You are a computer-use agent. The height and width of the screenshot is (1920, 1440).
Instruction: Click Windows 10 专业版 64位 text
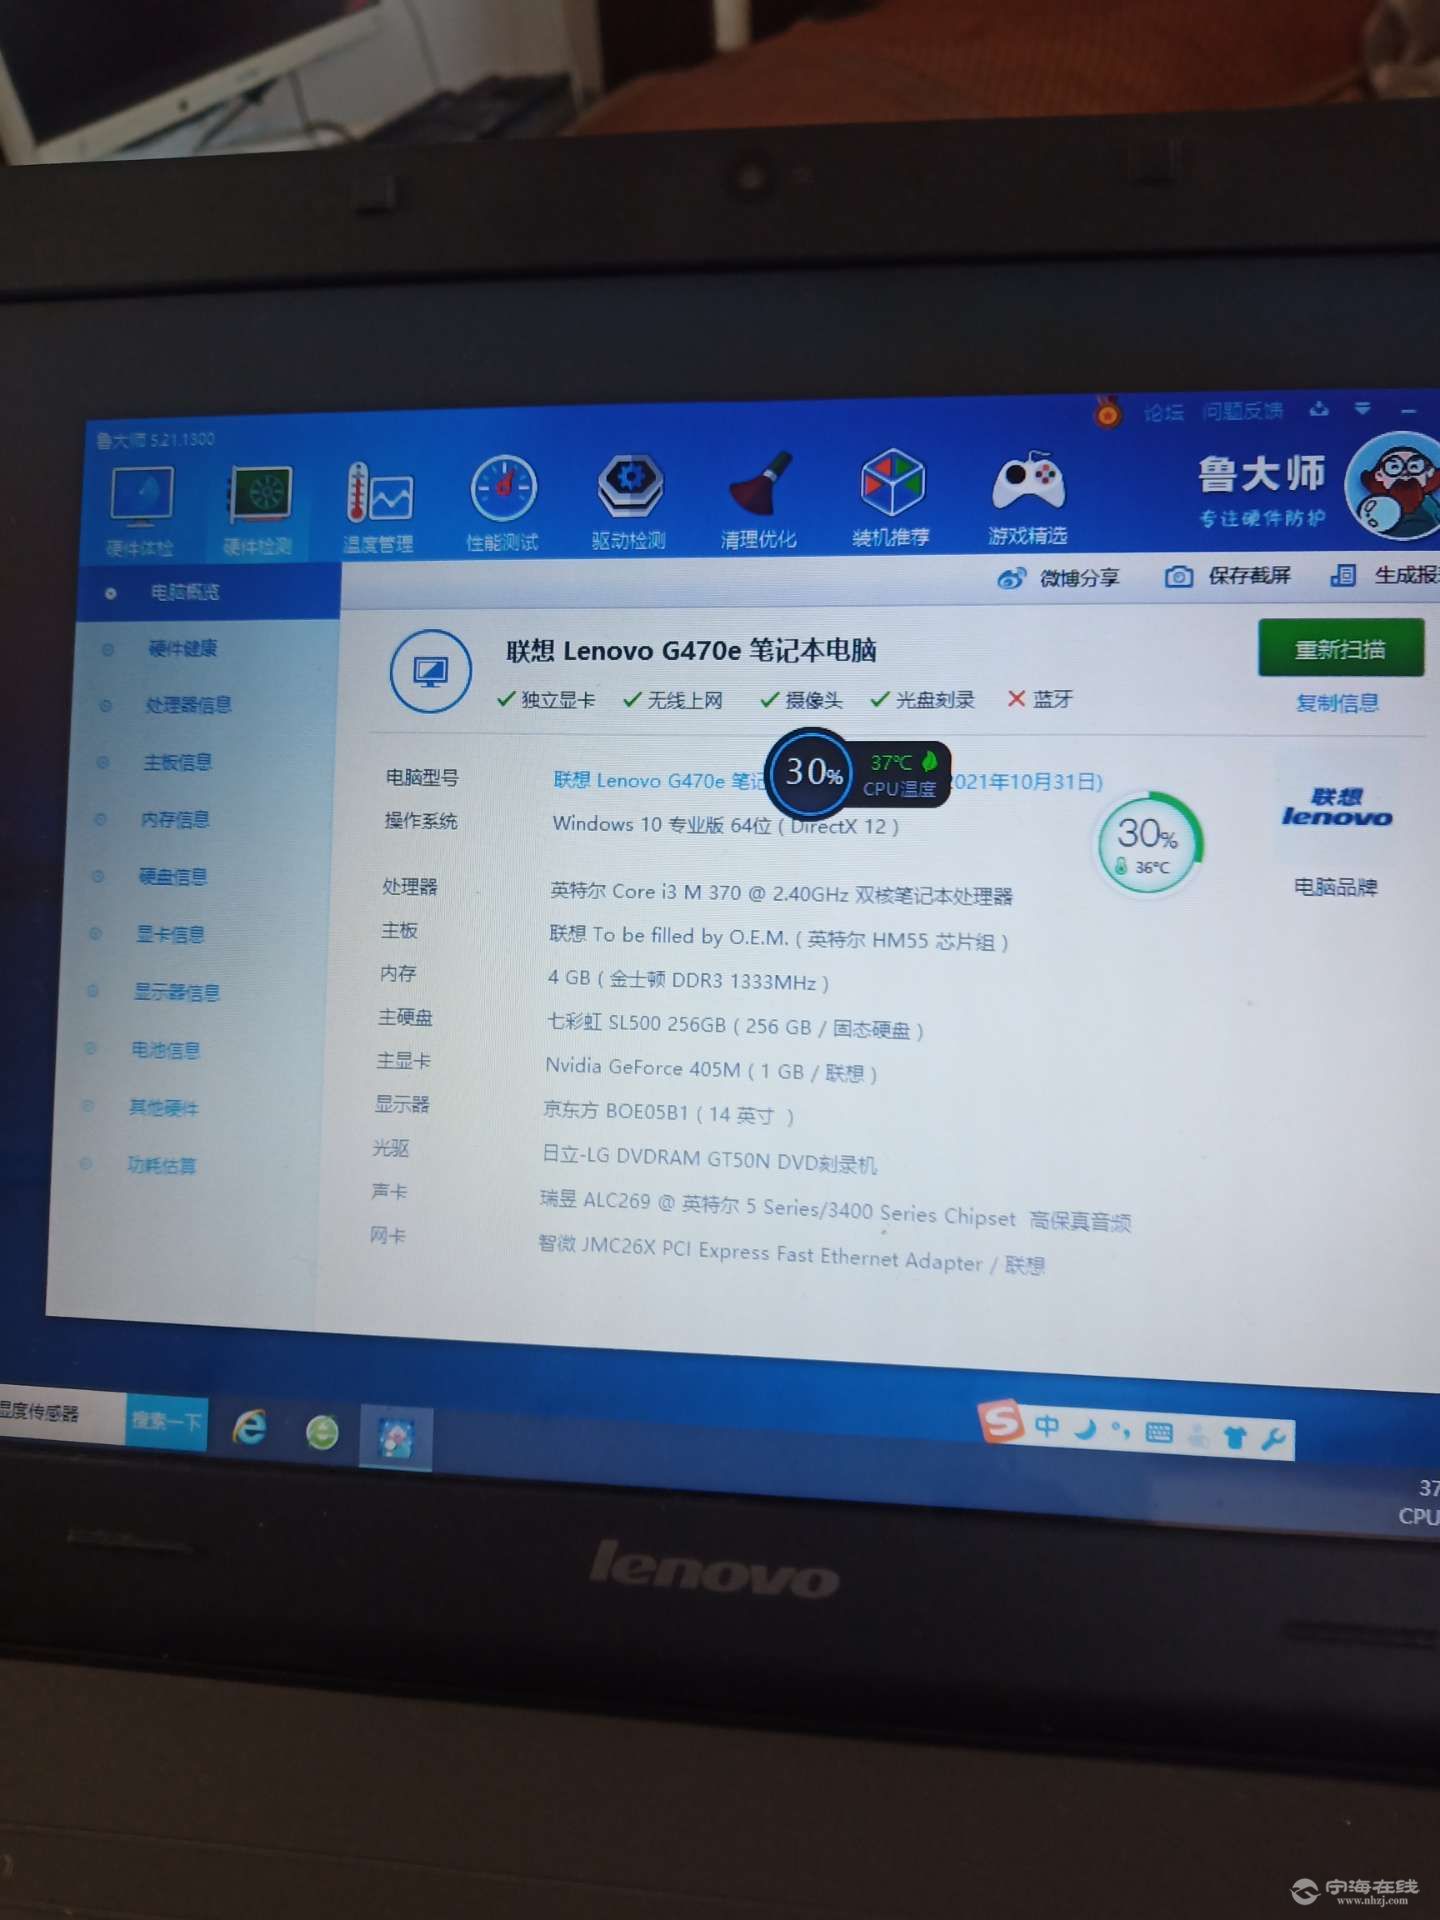pyautogui.click(x=726, y=825)
